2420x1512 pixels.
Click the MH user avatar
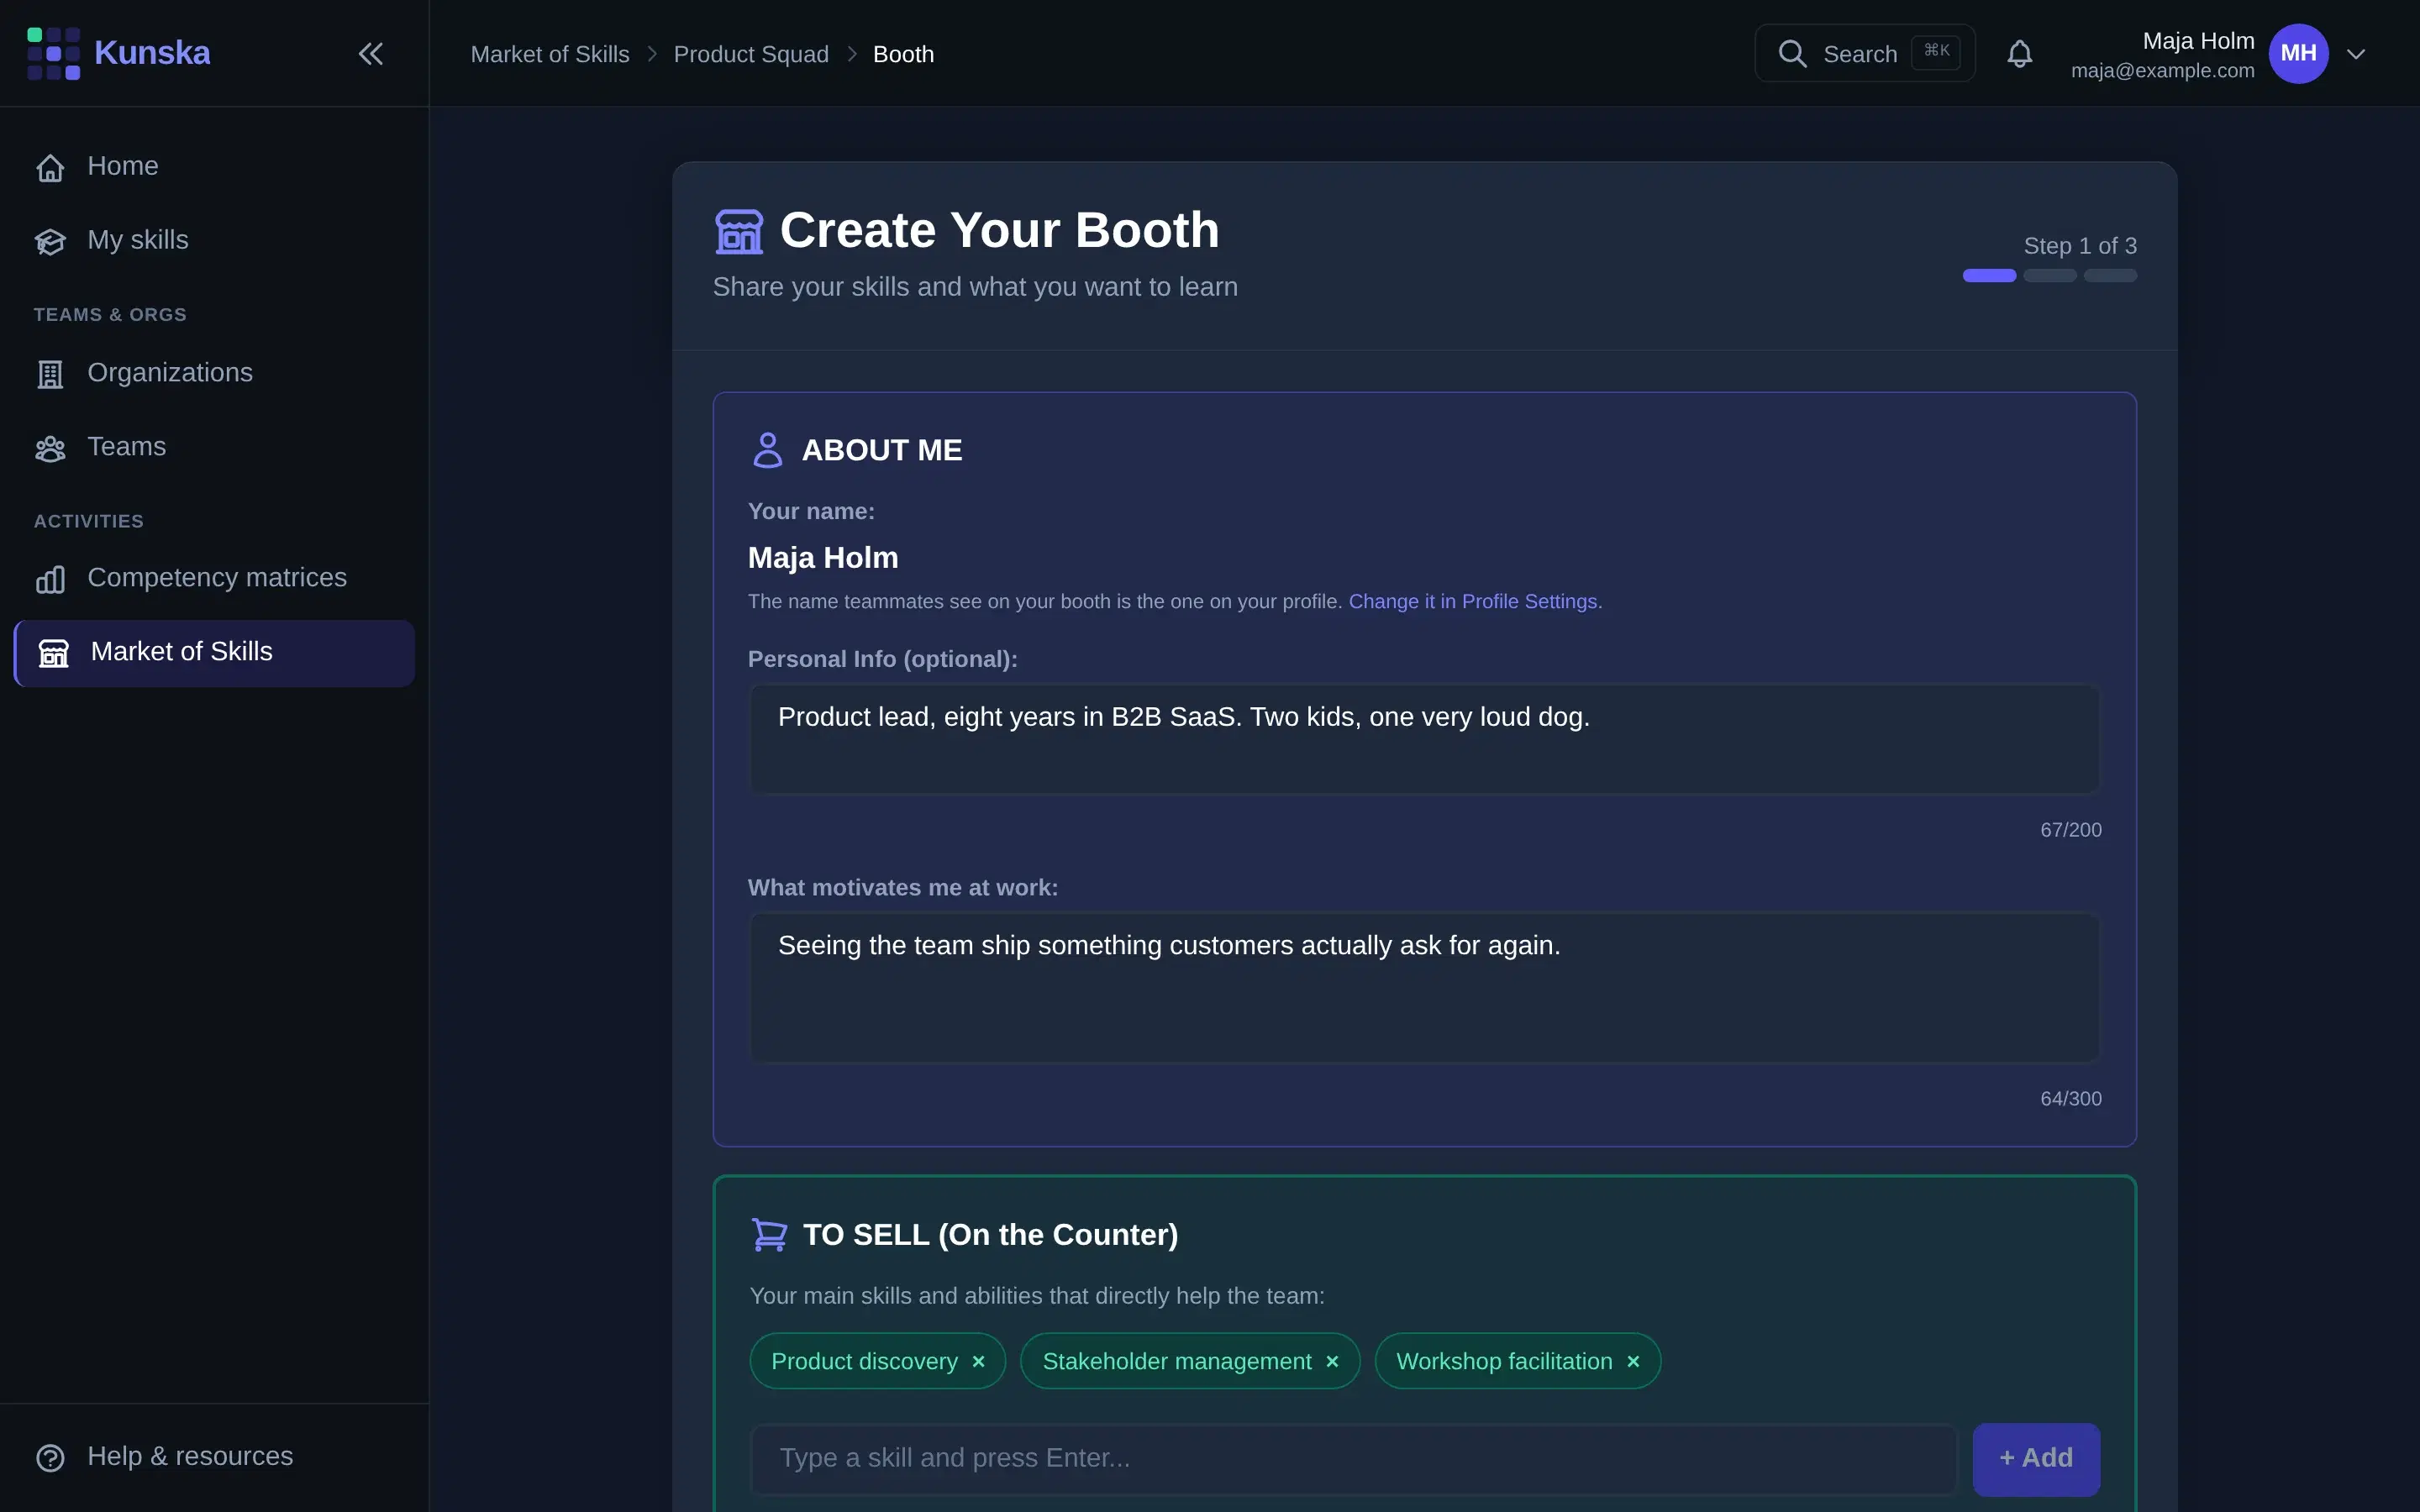point(2298,53)
